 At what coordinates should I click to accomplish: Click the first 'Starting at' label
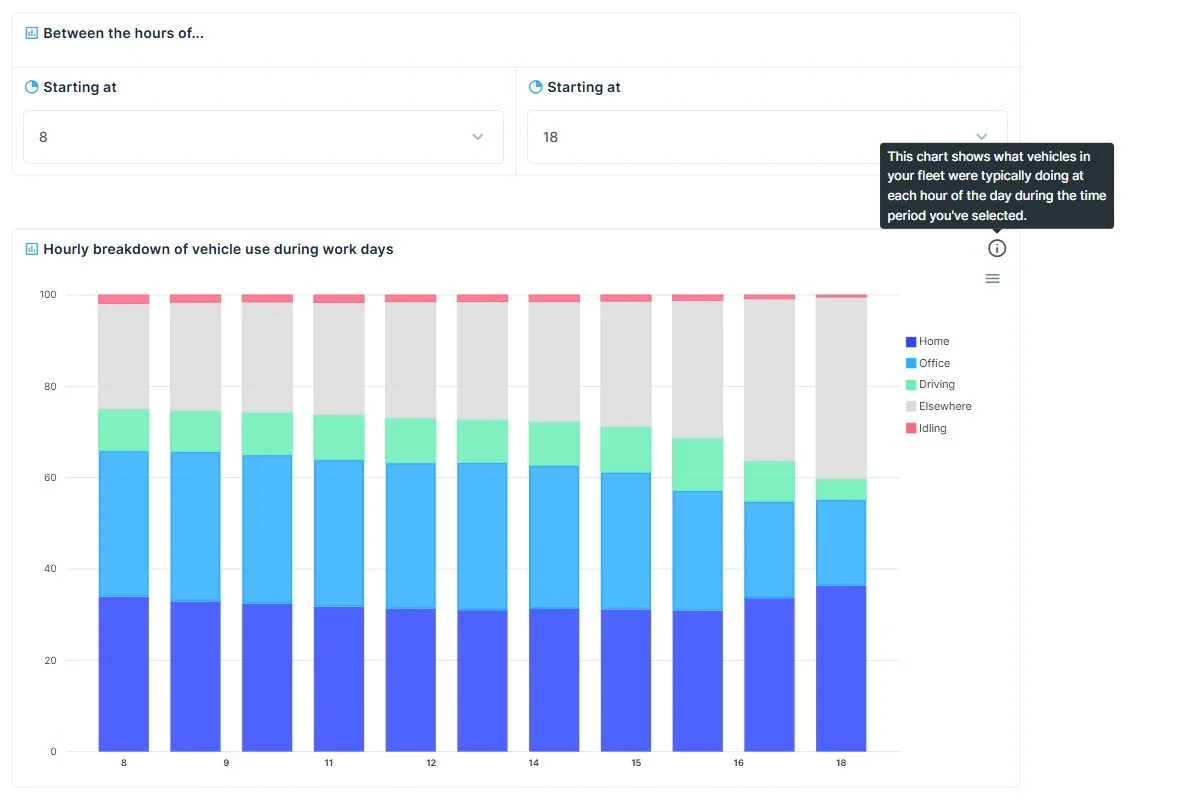80,87
